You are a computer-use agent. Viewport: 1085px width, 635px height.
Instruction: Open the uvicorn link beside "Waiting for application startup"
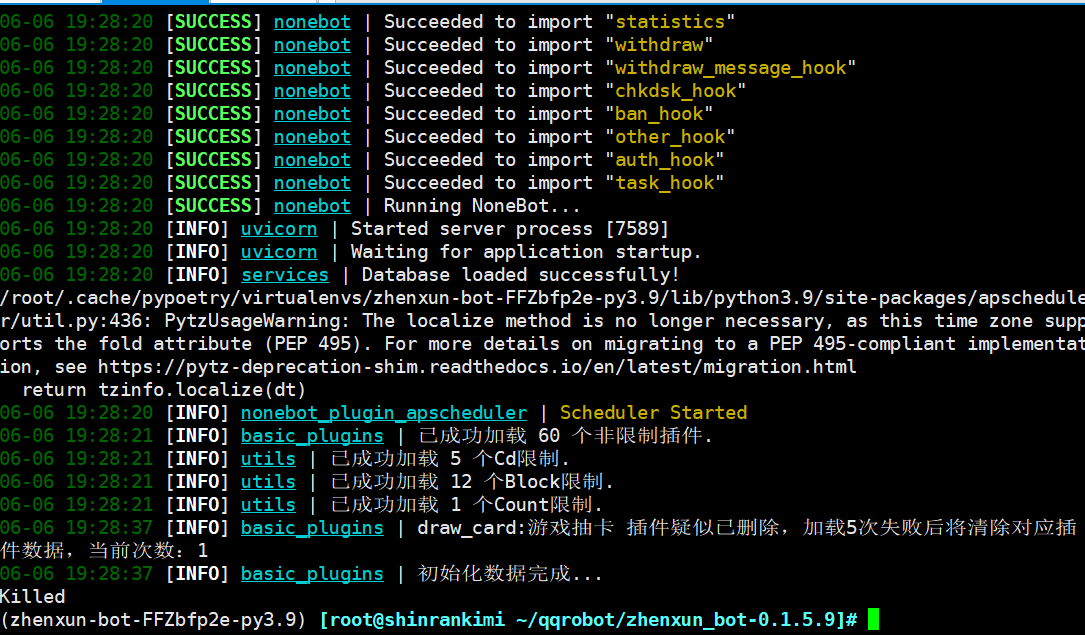279,252
